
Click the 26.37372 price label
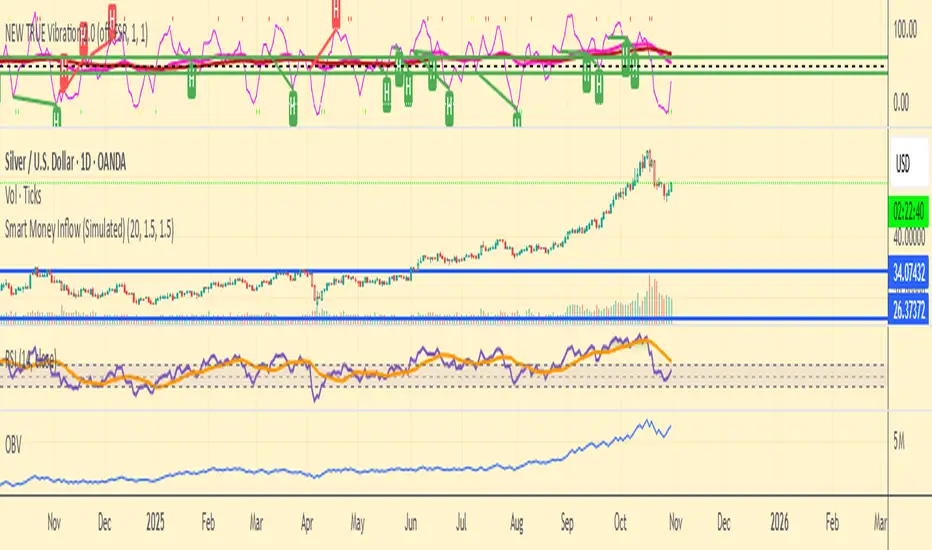909,309
